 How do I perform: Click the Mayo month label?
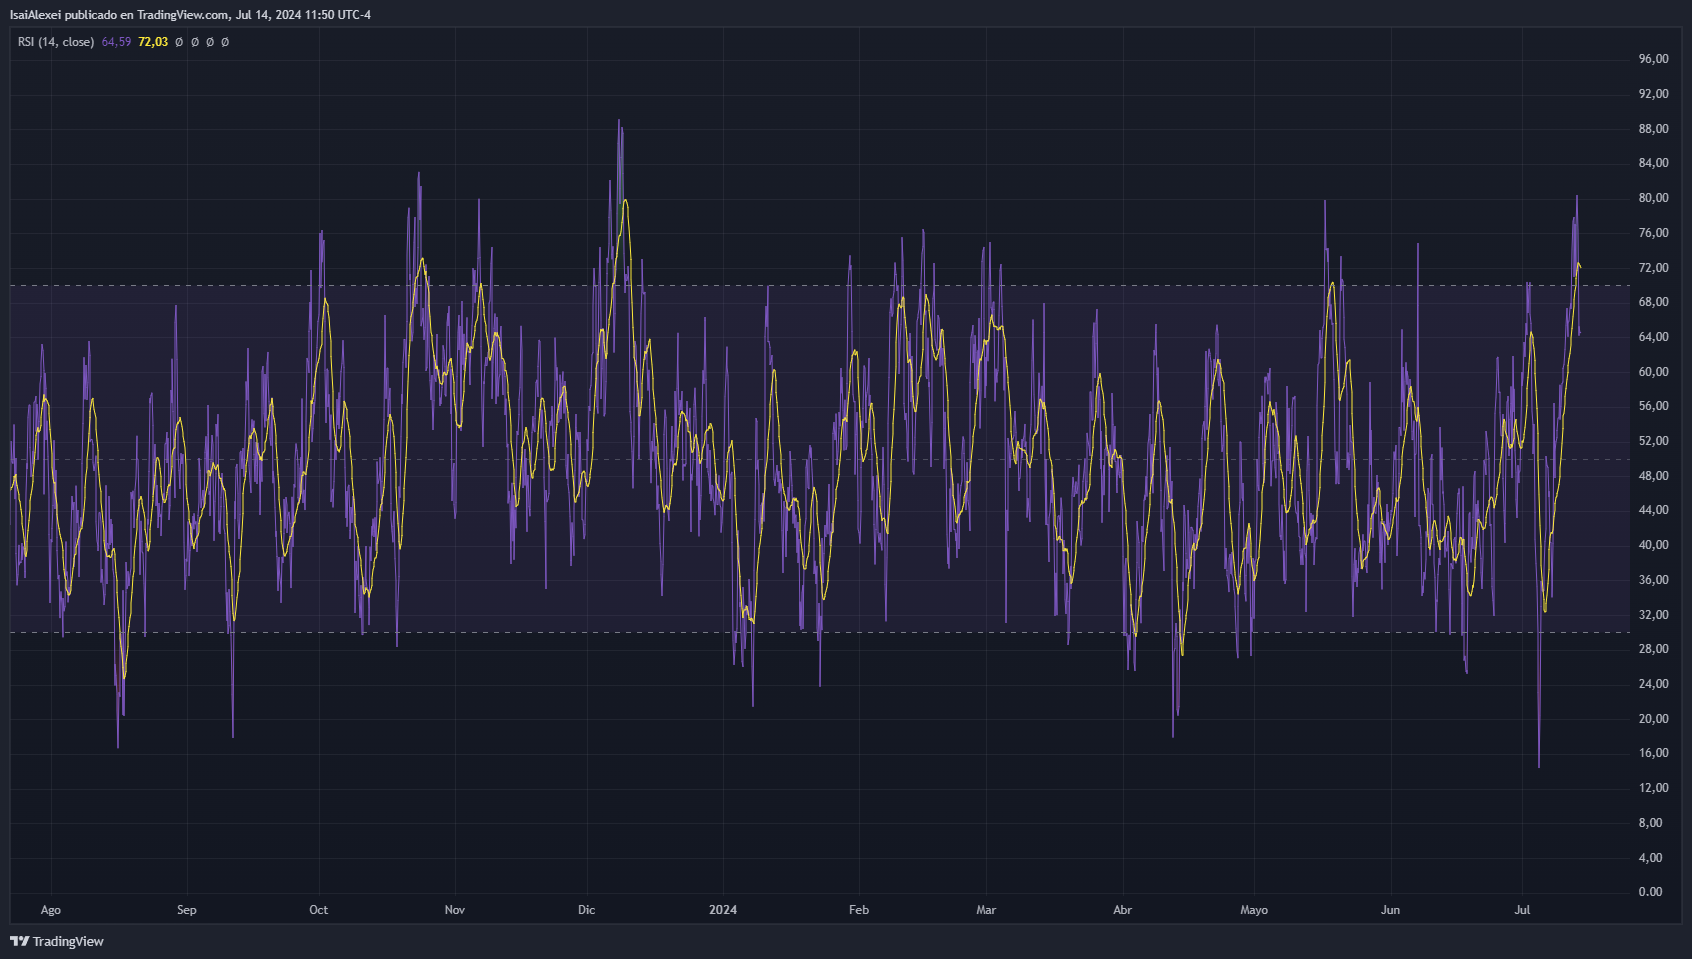[x=1254, y=910]
